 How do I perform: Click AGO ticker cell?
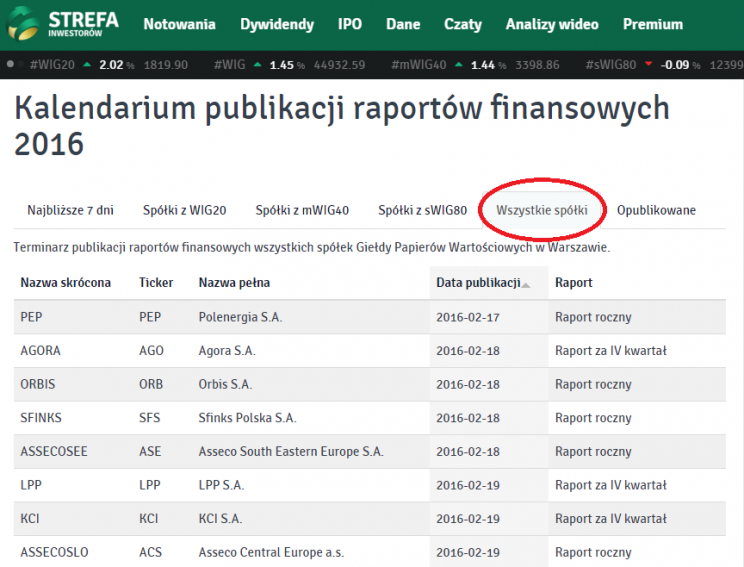click(x=151, y=351)
